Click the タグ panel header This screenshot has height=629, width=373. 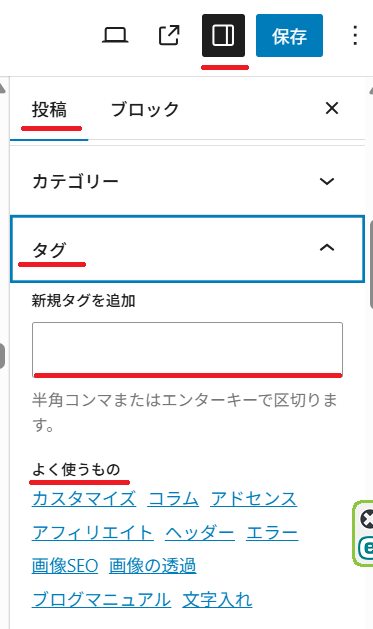[187, 249]
